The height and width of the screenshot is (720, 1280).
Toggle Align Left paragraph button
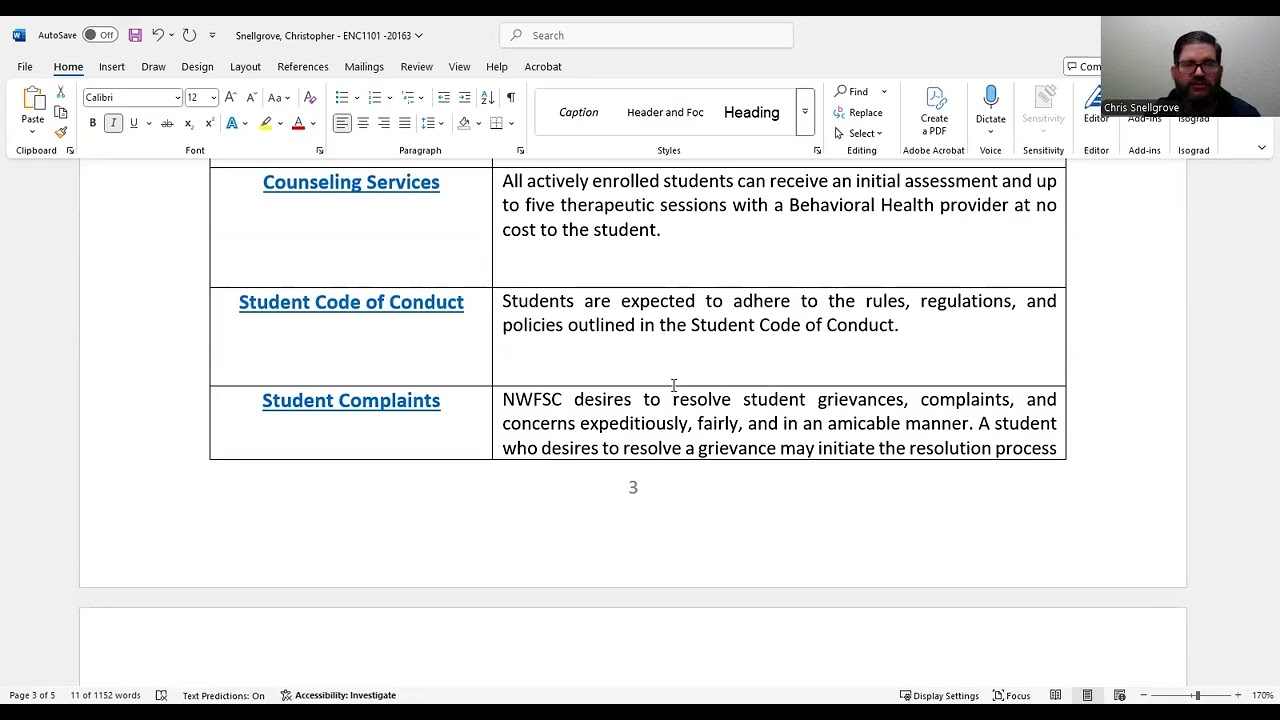pos(342,123)
